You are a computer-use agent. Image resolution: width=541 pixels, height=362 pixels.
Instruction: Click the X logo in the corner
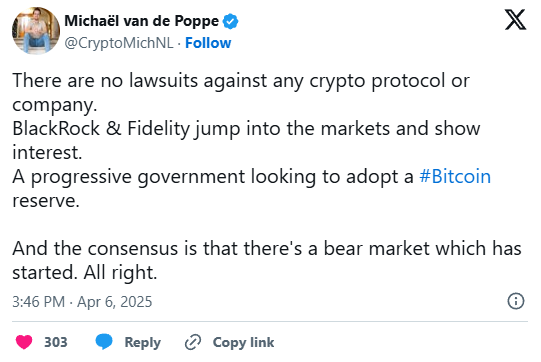515,20
